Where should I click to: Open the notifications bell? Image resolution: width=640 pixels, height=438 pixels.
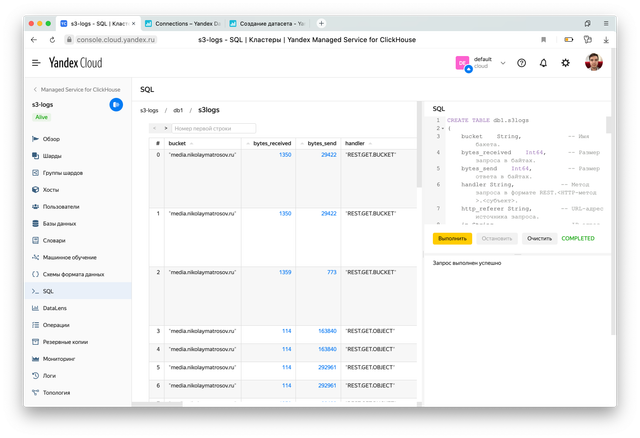(543, 62)
